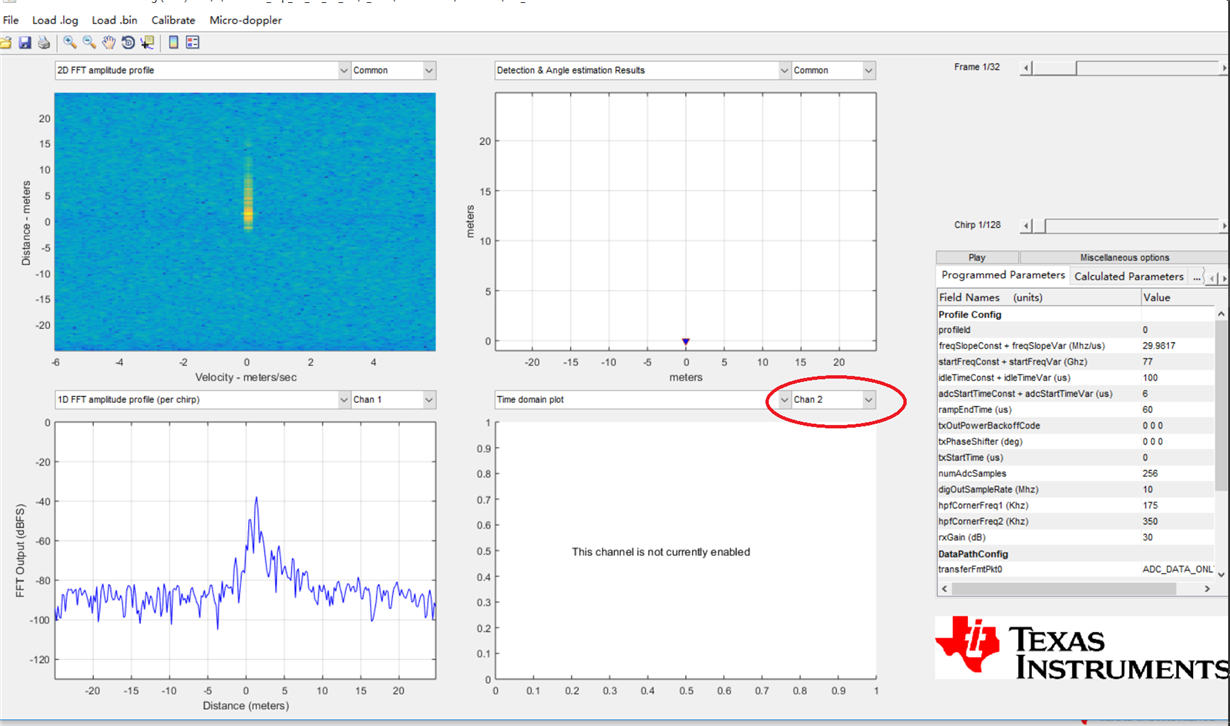
Task: Select the Rotate 3D tool
Action: click(128, 43)
